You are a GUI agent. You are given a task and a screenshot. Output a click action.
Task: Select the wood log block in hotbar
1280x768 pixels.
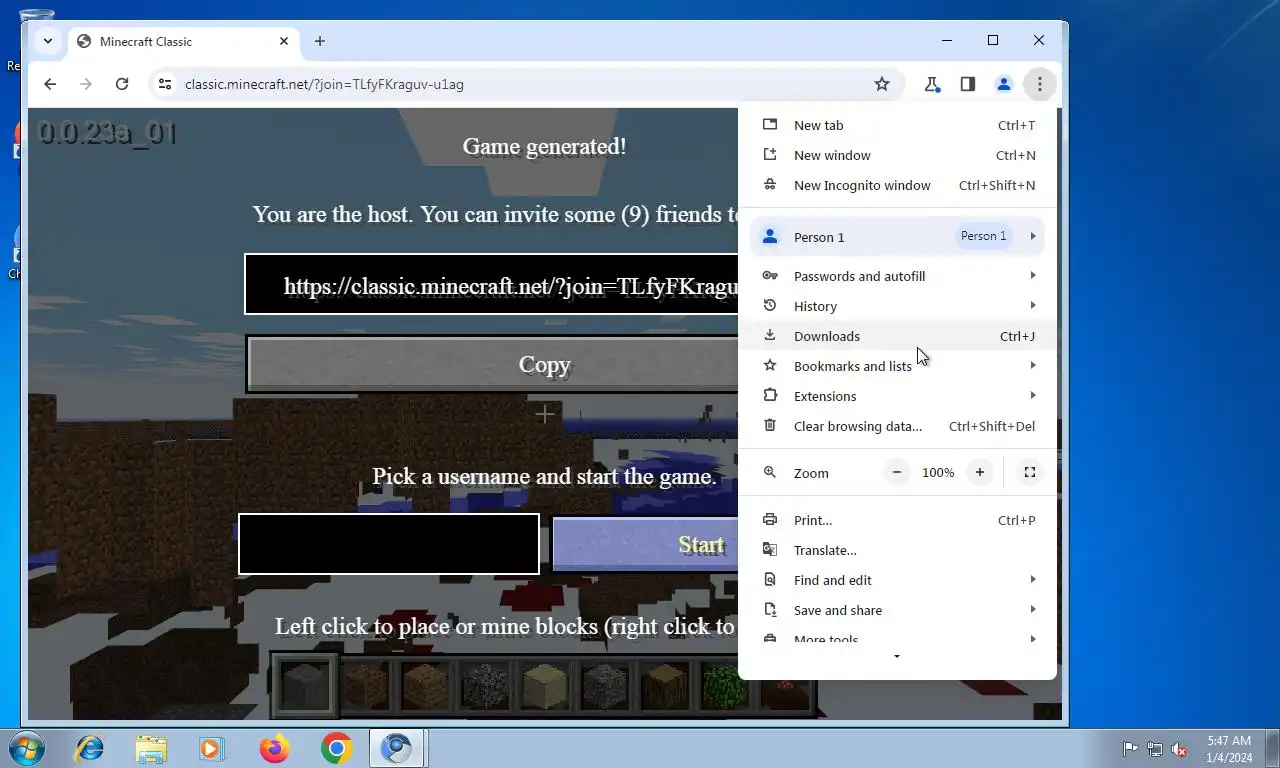665,686
